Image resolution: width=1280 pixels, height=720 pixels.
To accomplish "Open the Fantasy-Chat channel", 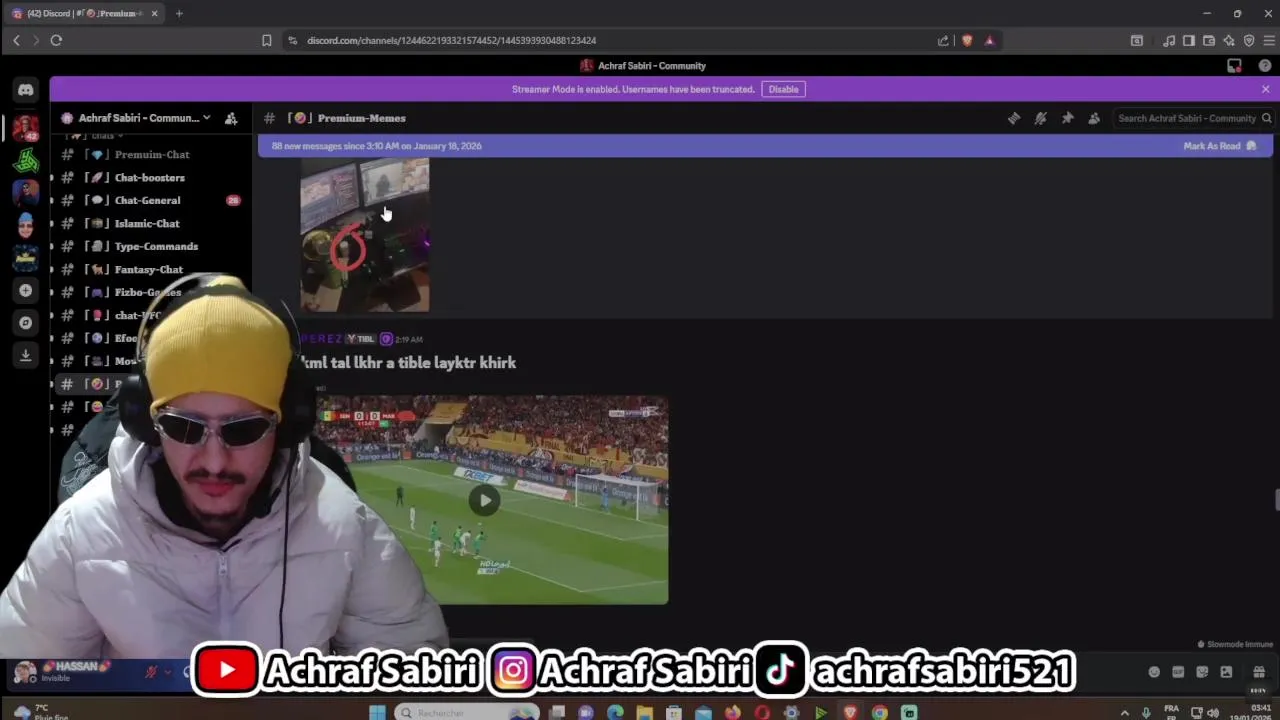I will click(x=149, y=270).
